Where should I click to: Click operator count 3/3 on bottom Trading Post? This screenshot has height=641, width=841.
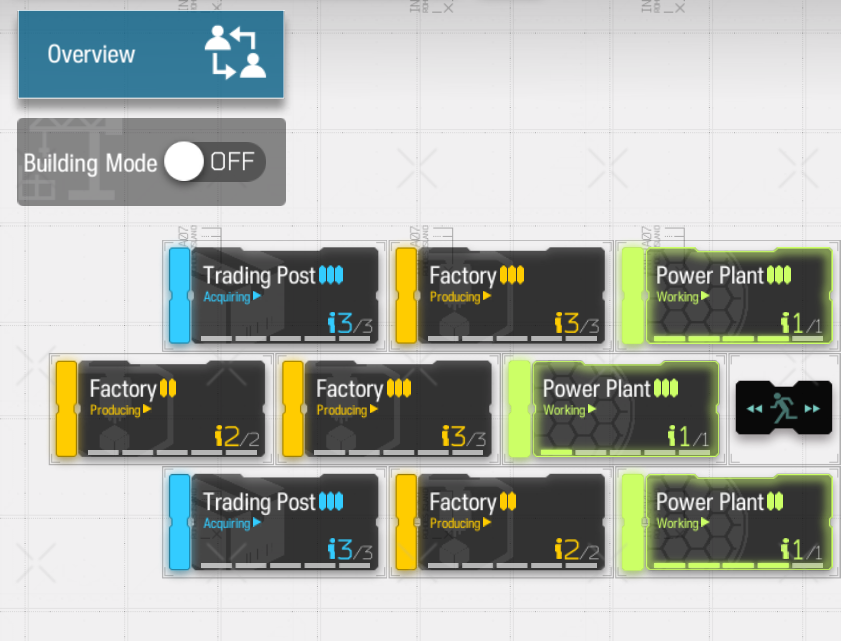(350, 549)
